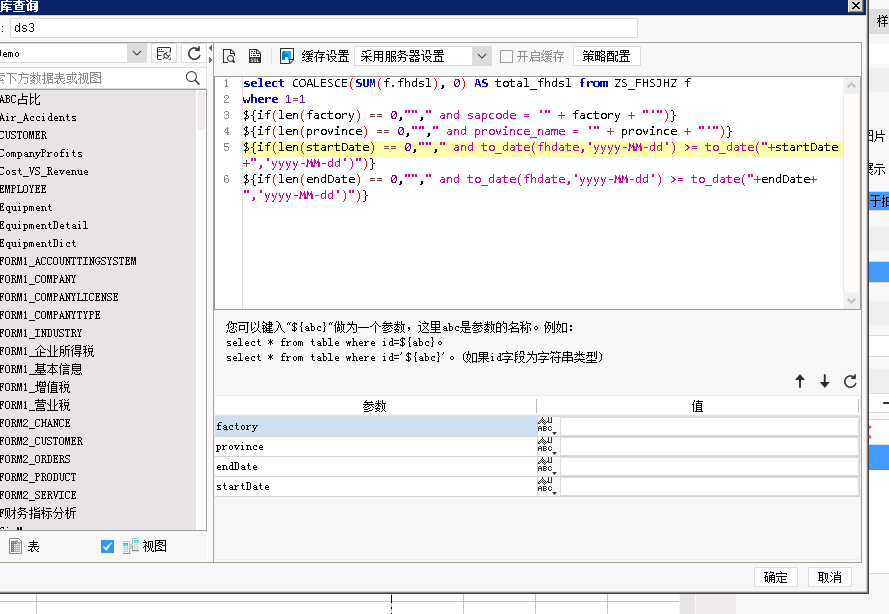Select the FORM1_企业所得税 table
This screenshot has width=889, height=614.
coord(47,351)
